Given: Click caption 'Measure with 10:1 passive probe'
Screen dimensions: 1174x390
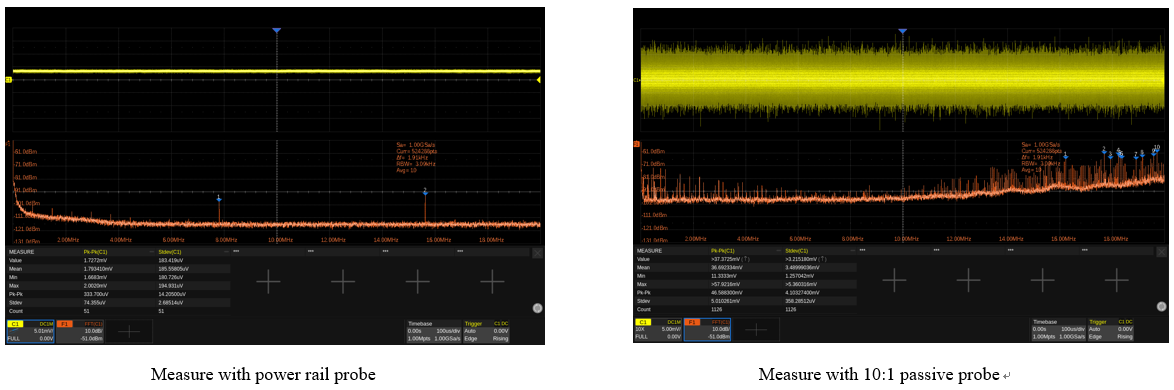Looking at the screenshot, I should point(879,374).
